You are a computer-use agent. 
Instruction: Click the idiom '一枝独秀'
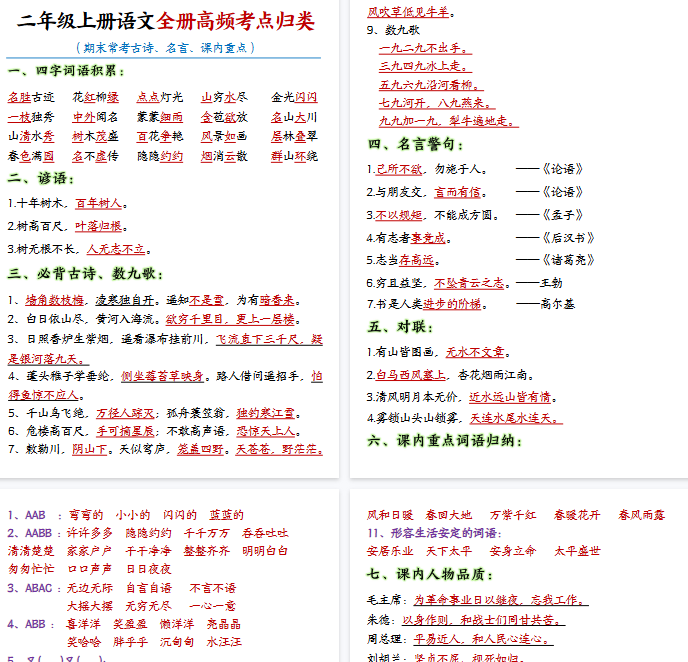pos(31,117)
